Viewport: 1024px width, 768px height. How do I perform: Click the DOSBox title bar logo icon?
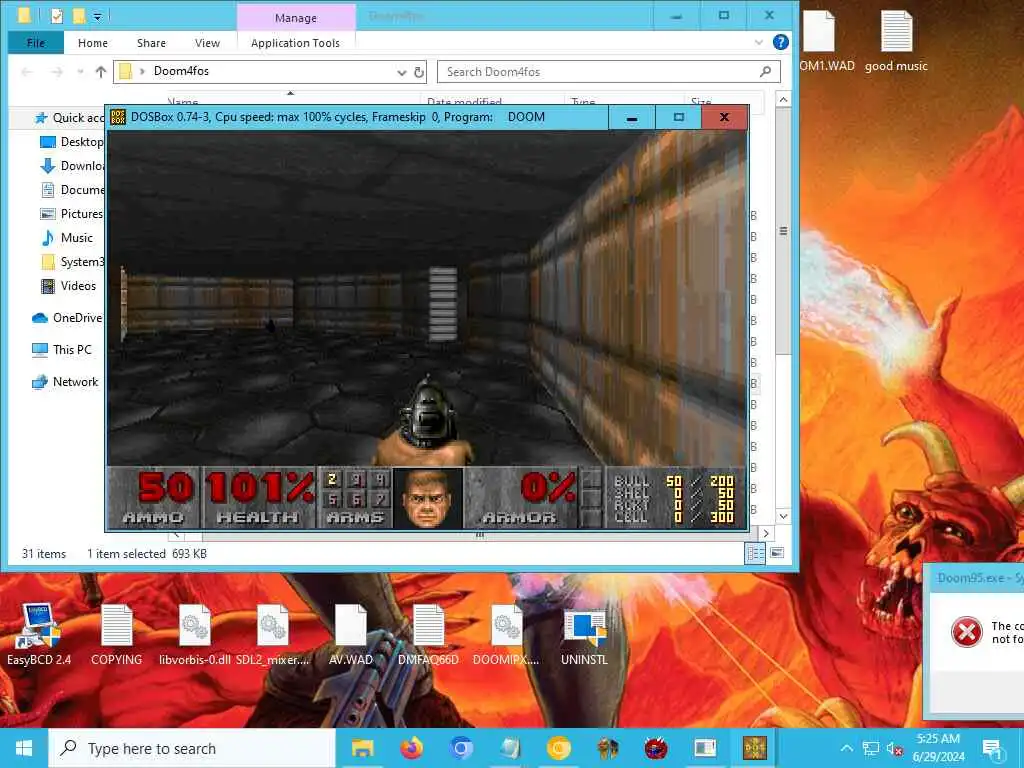point(118,117)
